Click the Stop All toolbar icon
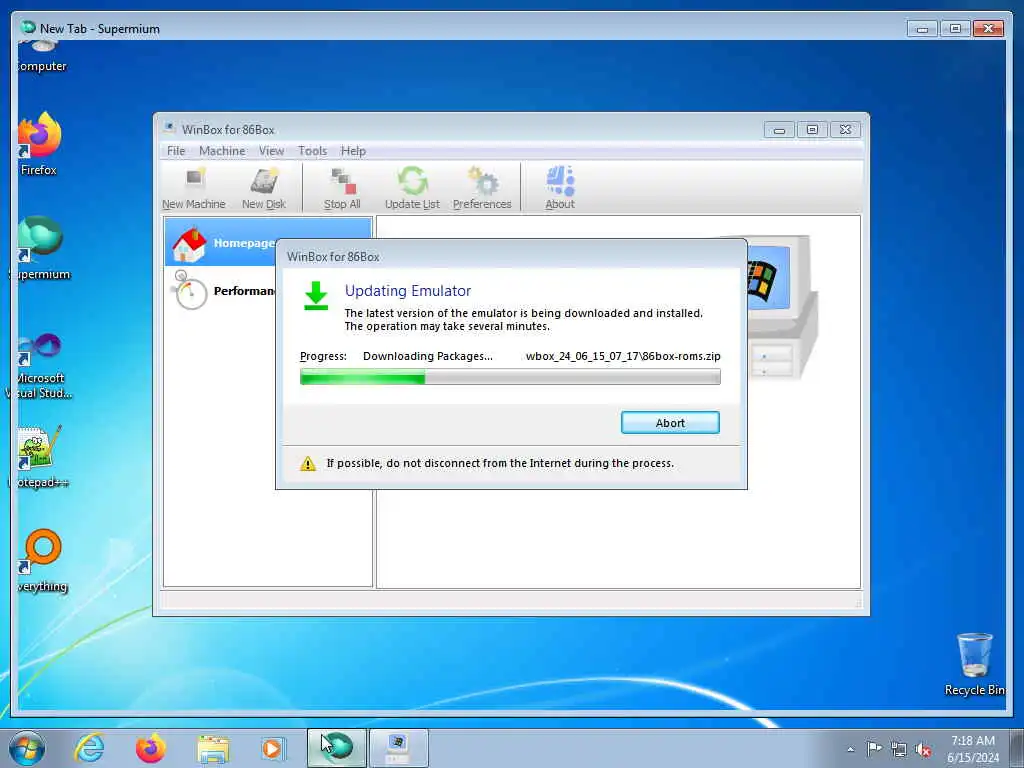Image resolution: width=1024 pixels, height=768 pixels. [342, 188]
